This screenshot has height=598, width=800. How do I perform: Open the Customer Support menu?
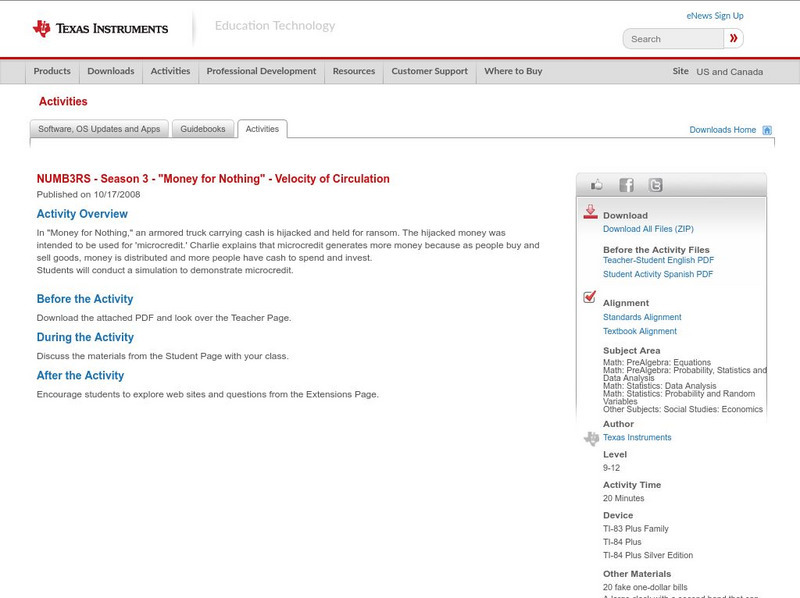[430, 71]
